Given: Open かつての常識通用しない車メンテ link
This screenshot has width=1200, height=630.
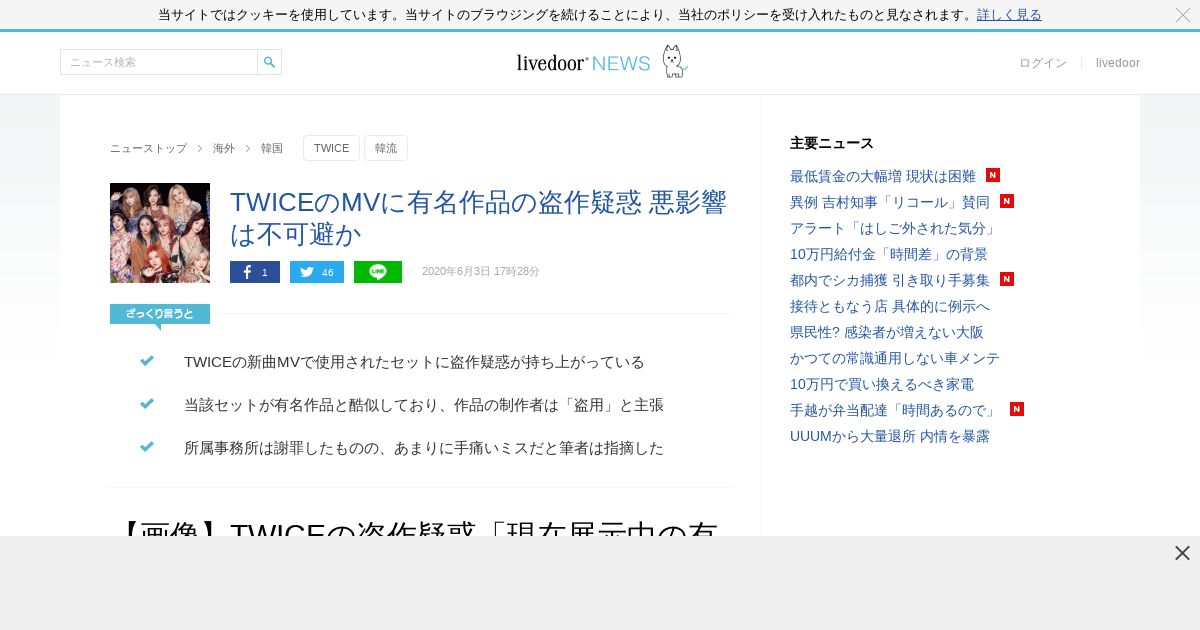Looking at the screenshot, I should tap(895, 358).
